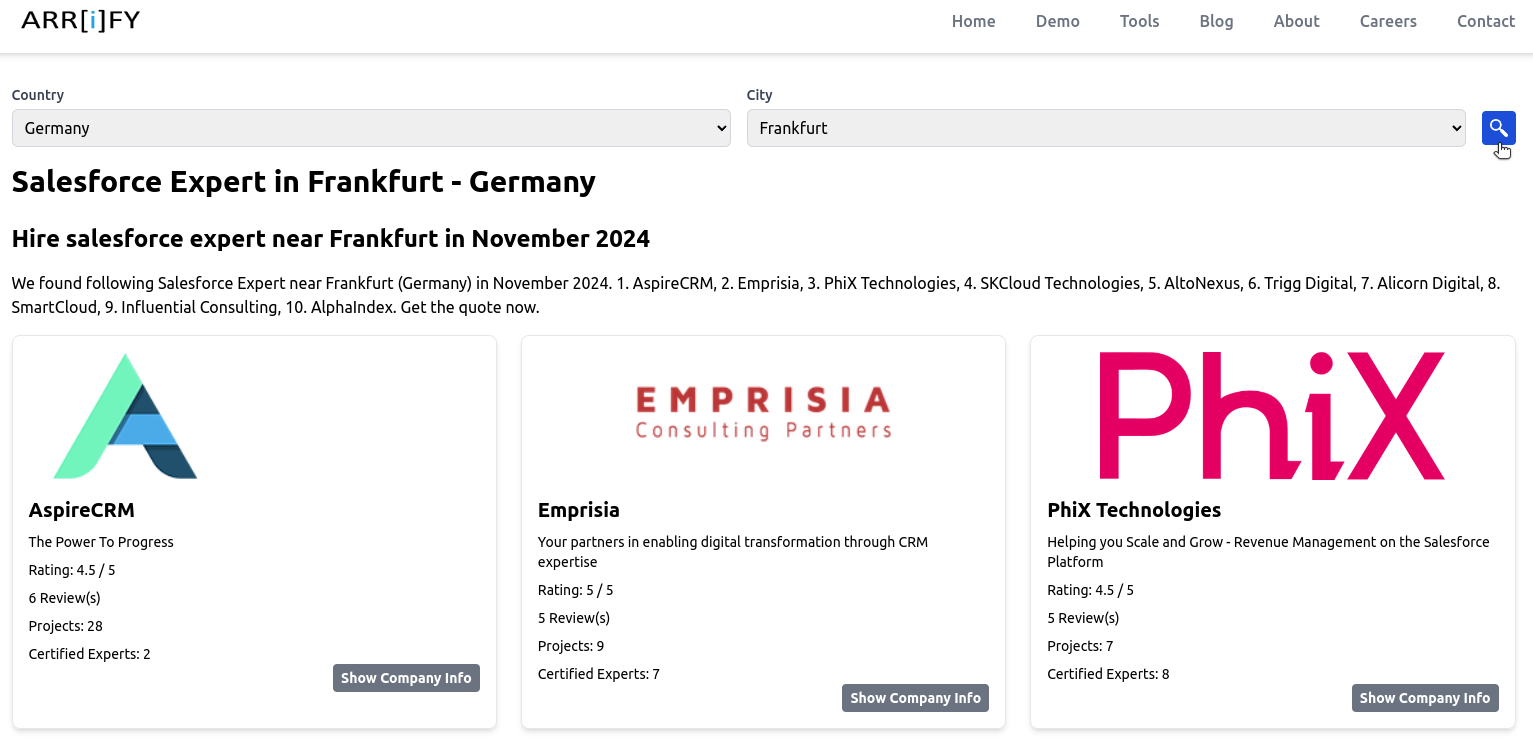Image resolution: width=1533 pixels, height=745 pixels.
Task: Navigate to the Home menu item
Action: coord(973,21)
